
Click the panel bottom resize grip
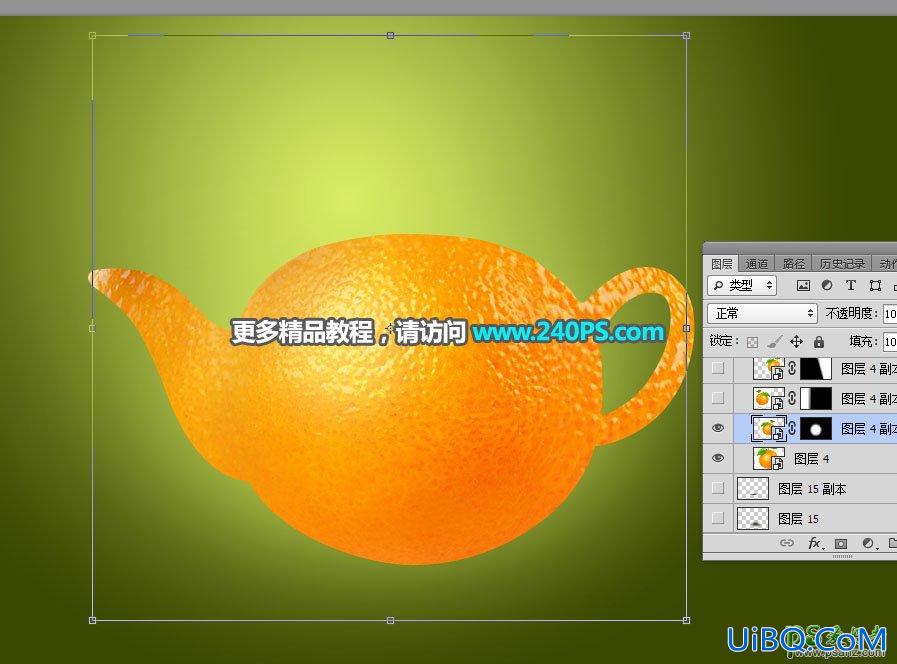tap(842, 556)
